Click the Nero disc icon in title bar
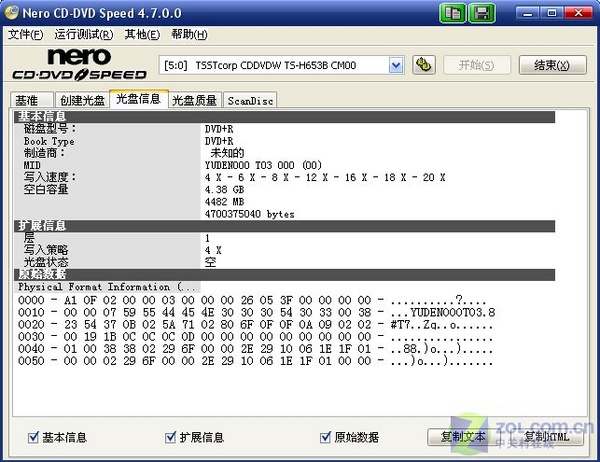This screenshot has width=600, height=462. coord(11,13)
